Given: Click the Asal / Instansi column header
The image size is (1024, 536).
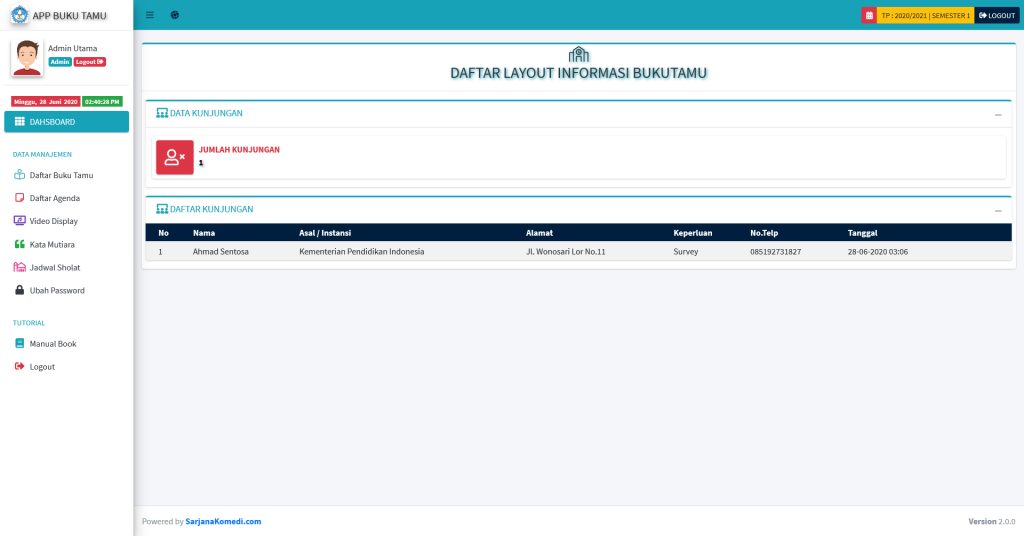Looking at the screenshot, I should tap(325, 232).
